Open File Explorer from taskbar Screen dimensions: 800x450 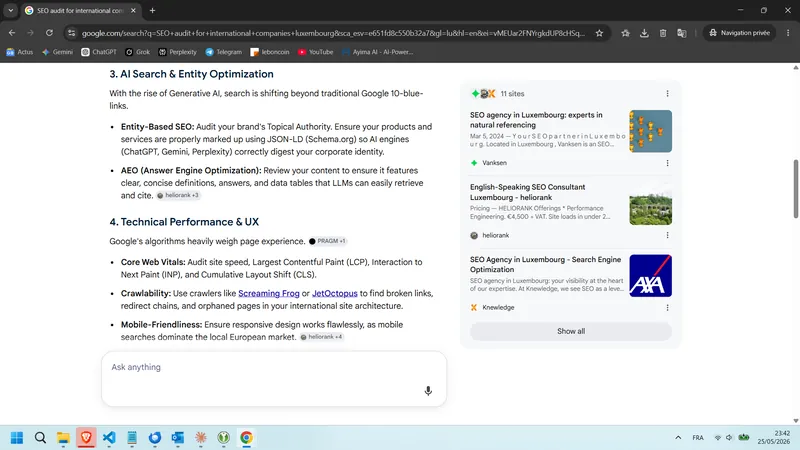coord(63,438)
